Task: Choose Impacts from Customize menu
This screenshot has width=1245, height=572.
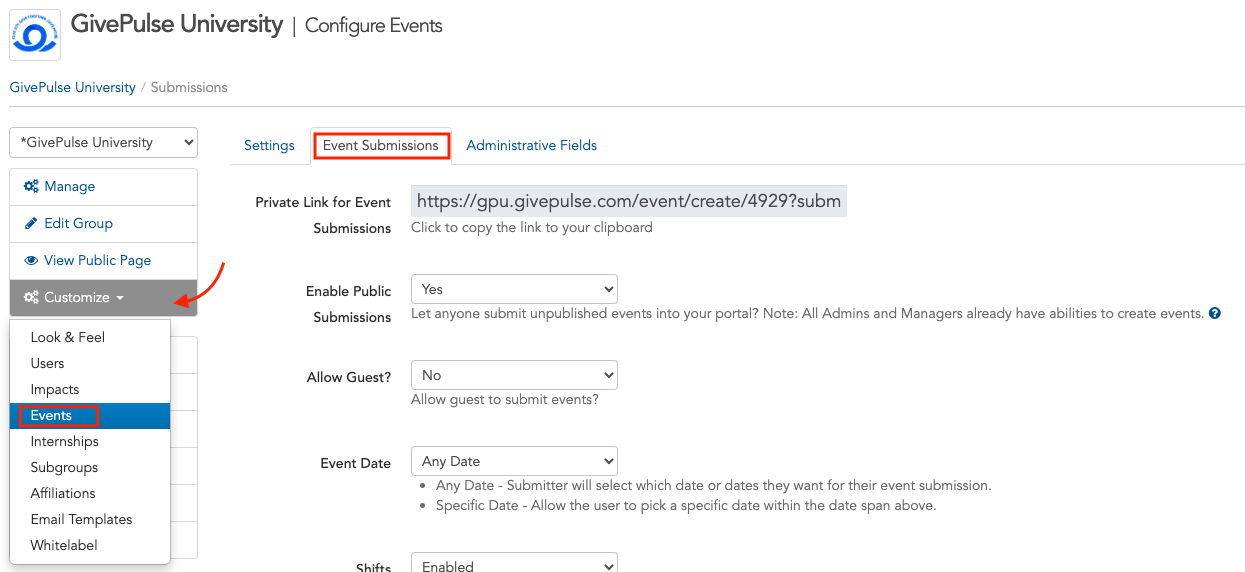Action: (x=90, y=389)
